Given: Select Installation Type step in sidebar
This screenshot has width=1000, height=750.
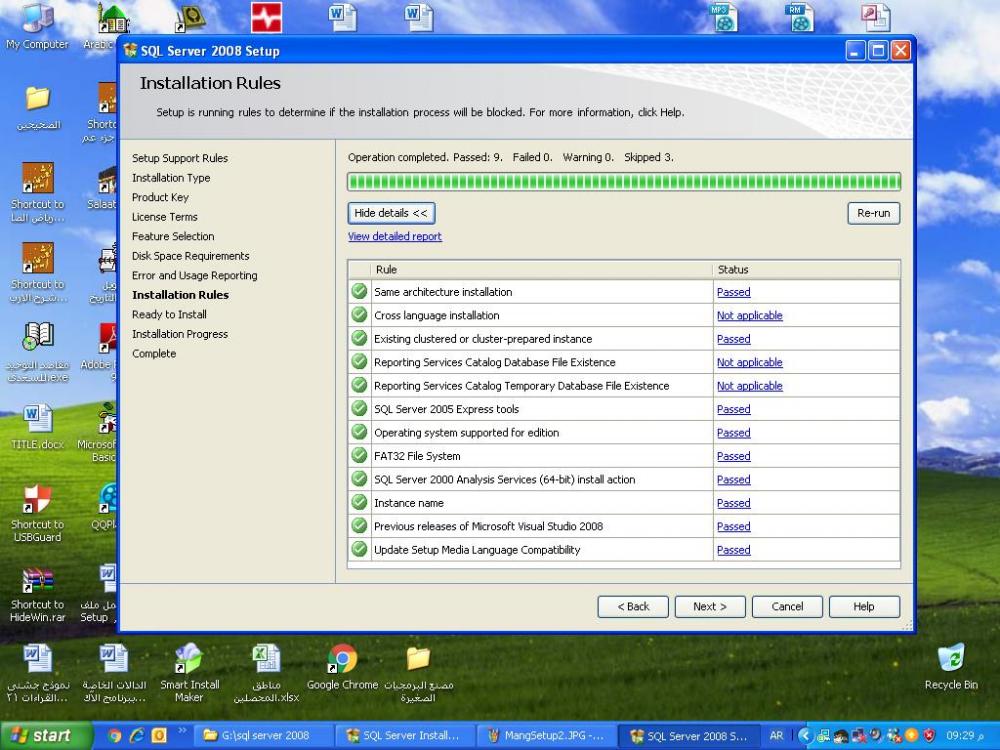Looking at the screenshot, I should (x=171, y=178).
